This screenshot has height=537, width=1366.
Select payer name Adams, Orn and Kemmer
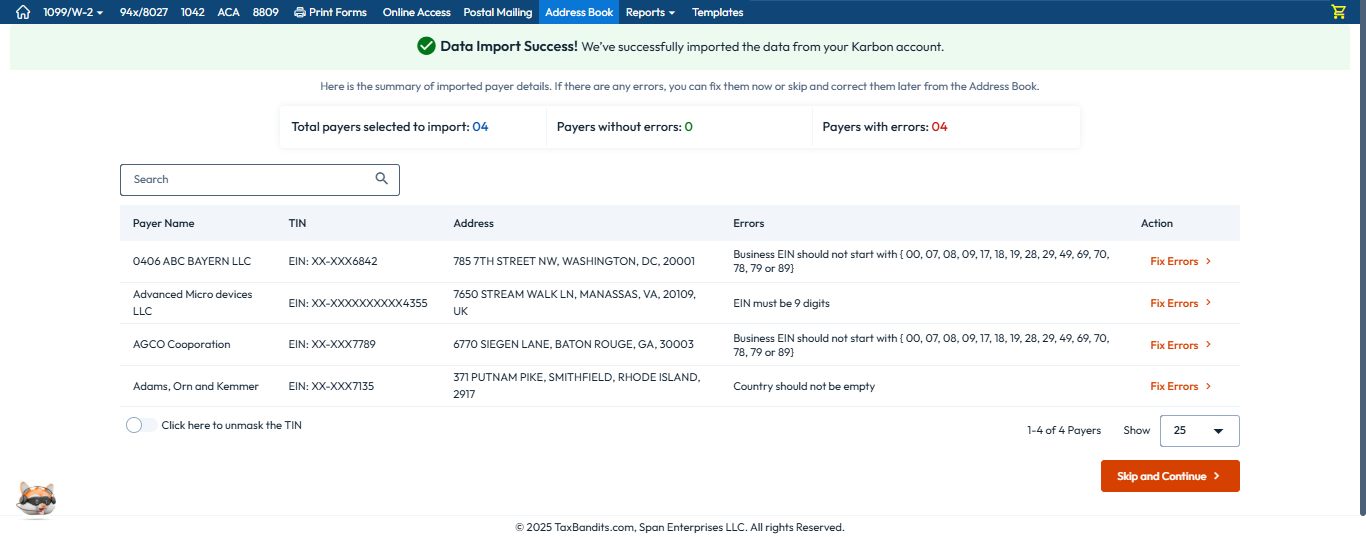(196, 386)
